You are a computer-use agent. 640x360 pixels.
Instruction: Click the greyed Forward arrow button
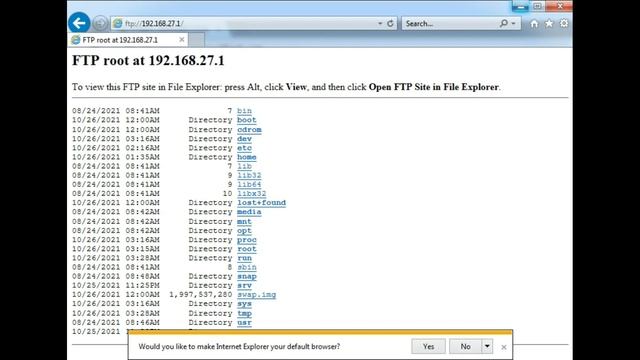click(100, 23)
